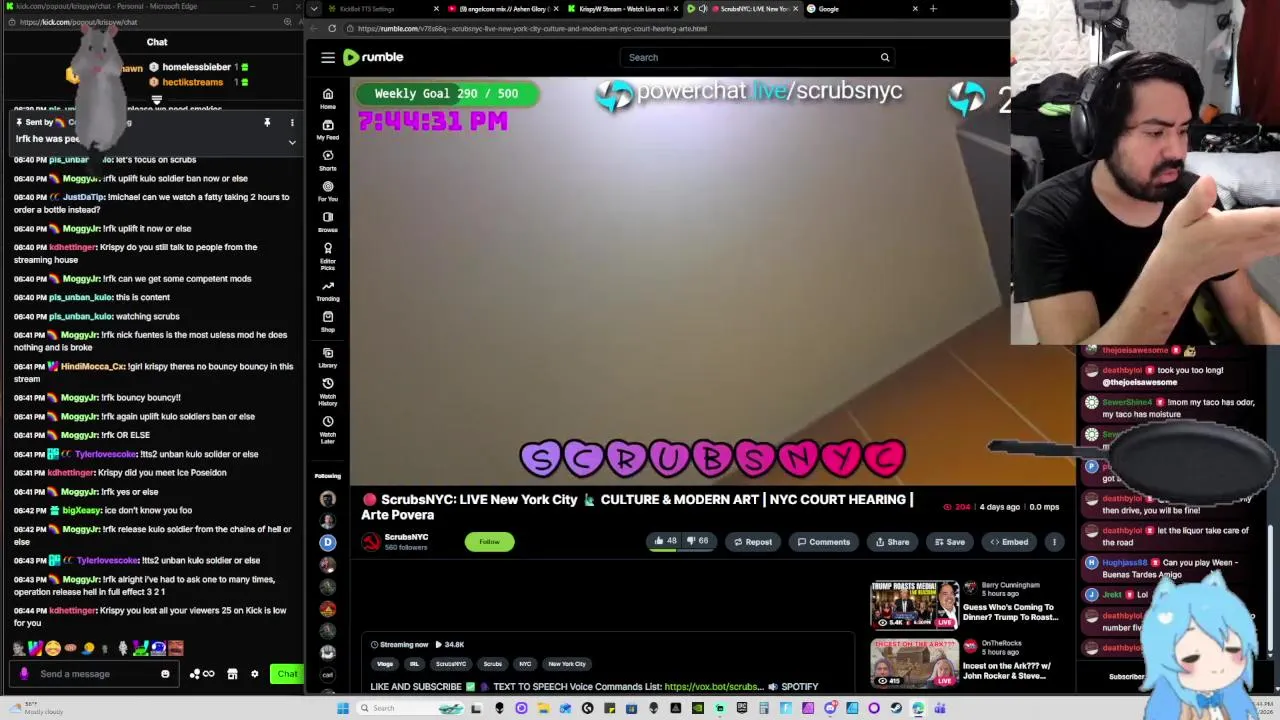
Task: Open Editor Picks in Rumble sidebar
Action: [x=327, y=255]
